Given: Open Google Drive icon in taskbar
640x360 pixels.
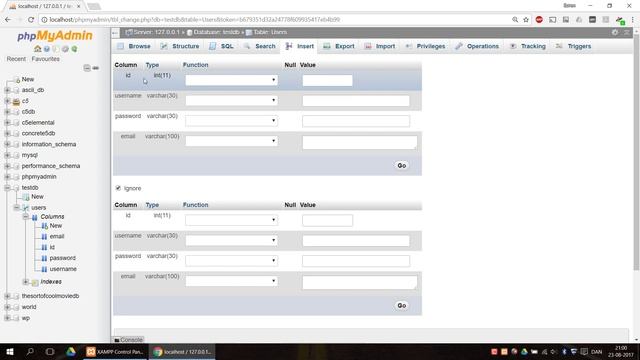Looking at the screenshot, I should pos(71,351).
